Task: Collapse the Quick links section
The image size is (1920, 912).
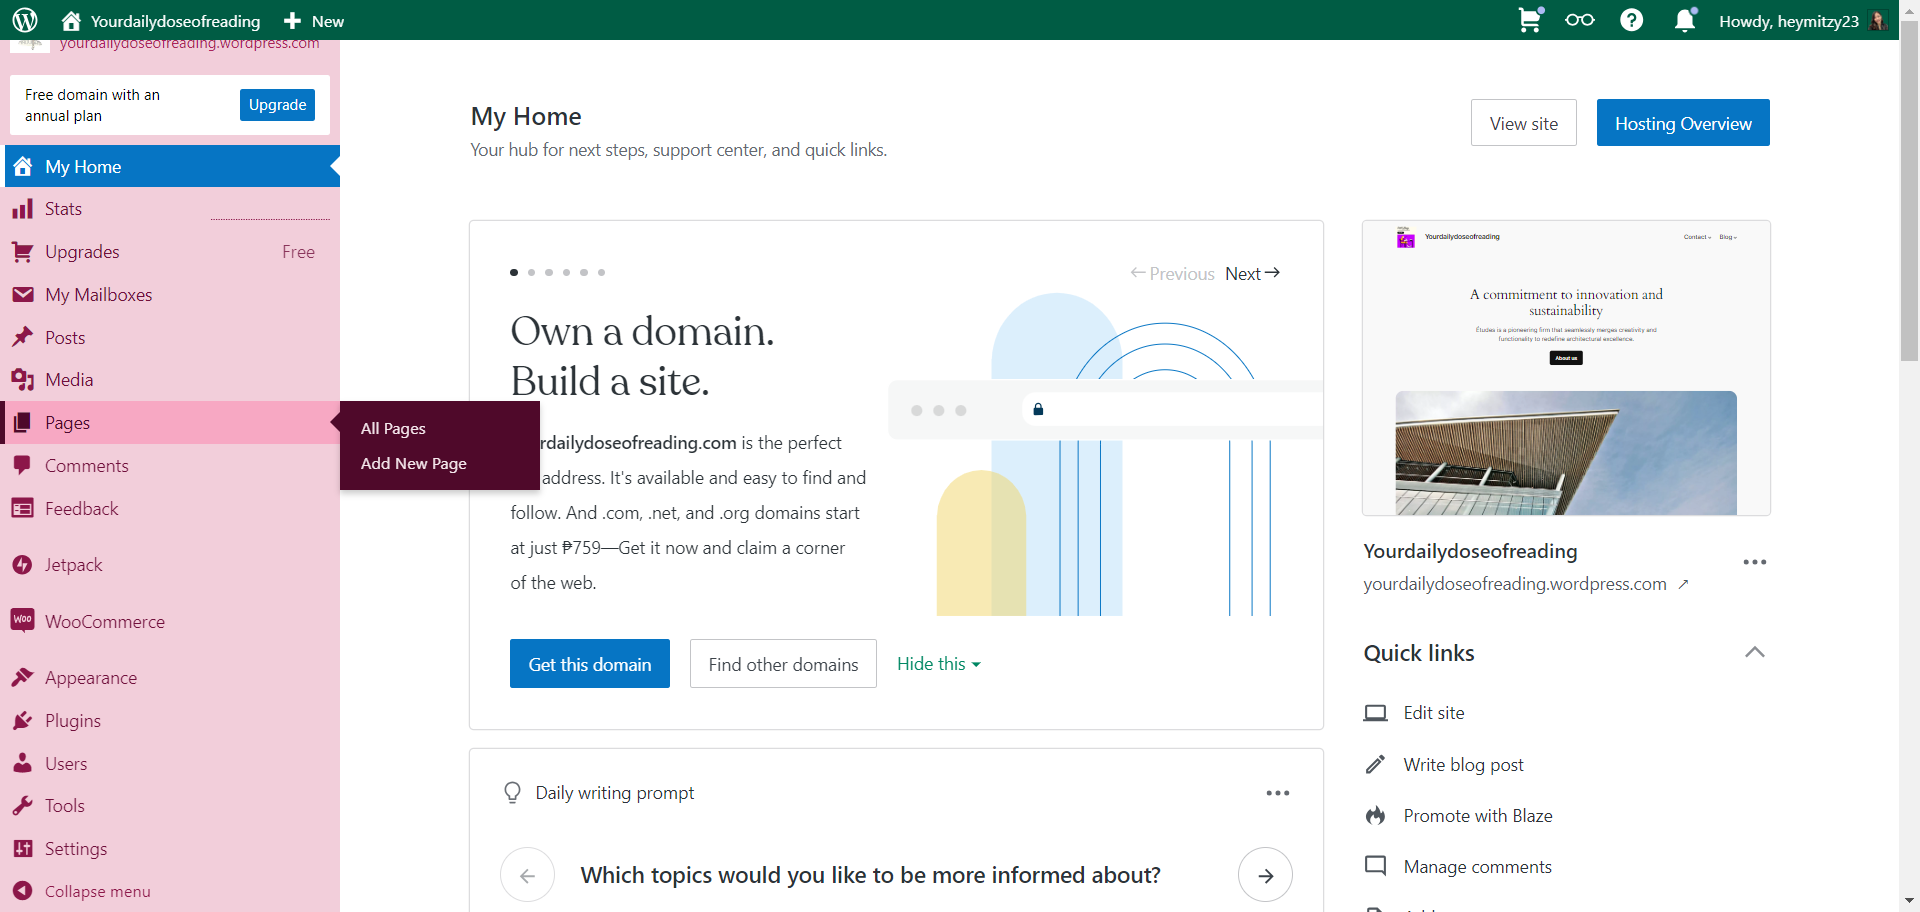Action: 1755,652
